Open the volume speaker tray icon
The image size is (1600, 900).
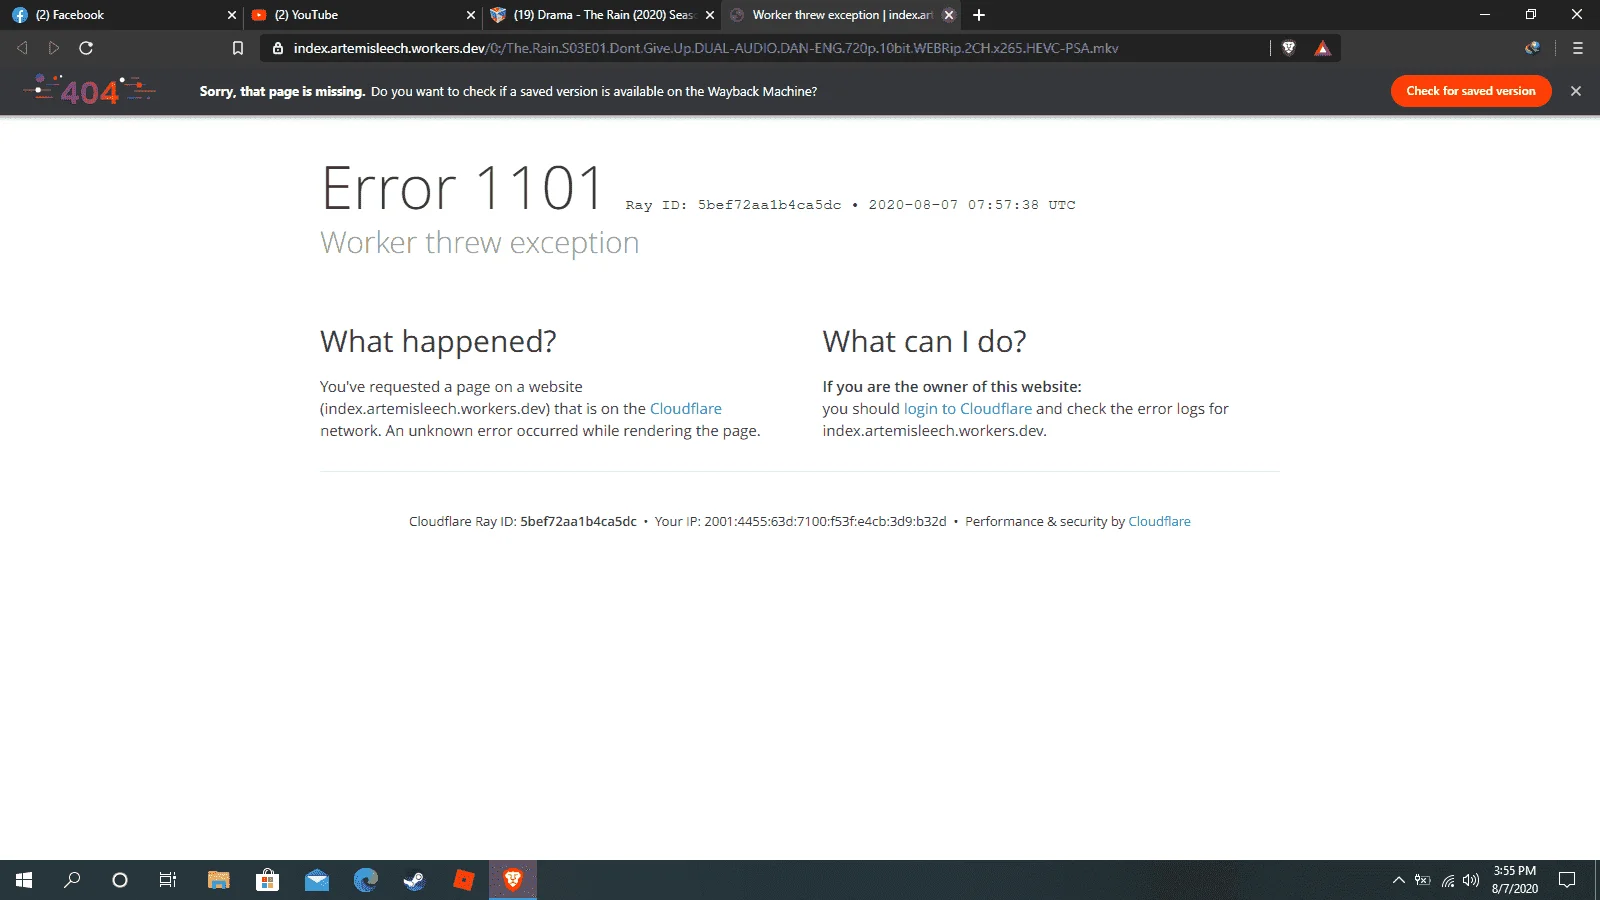[x=1471, y=880]
